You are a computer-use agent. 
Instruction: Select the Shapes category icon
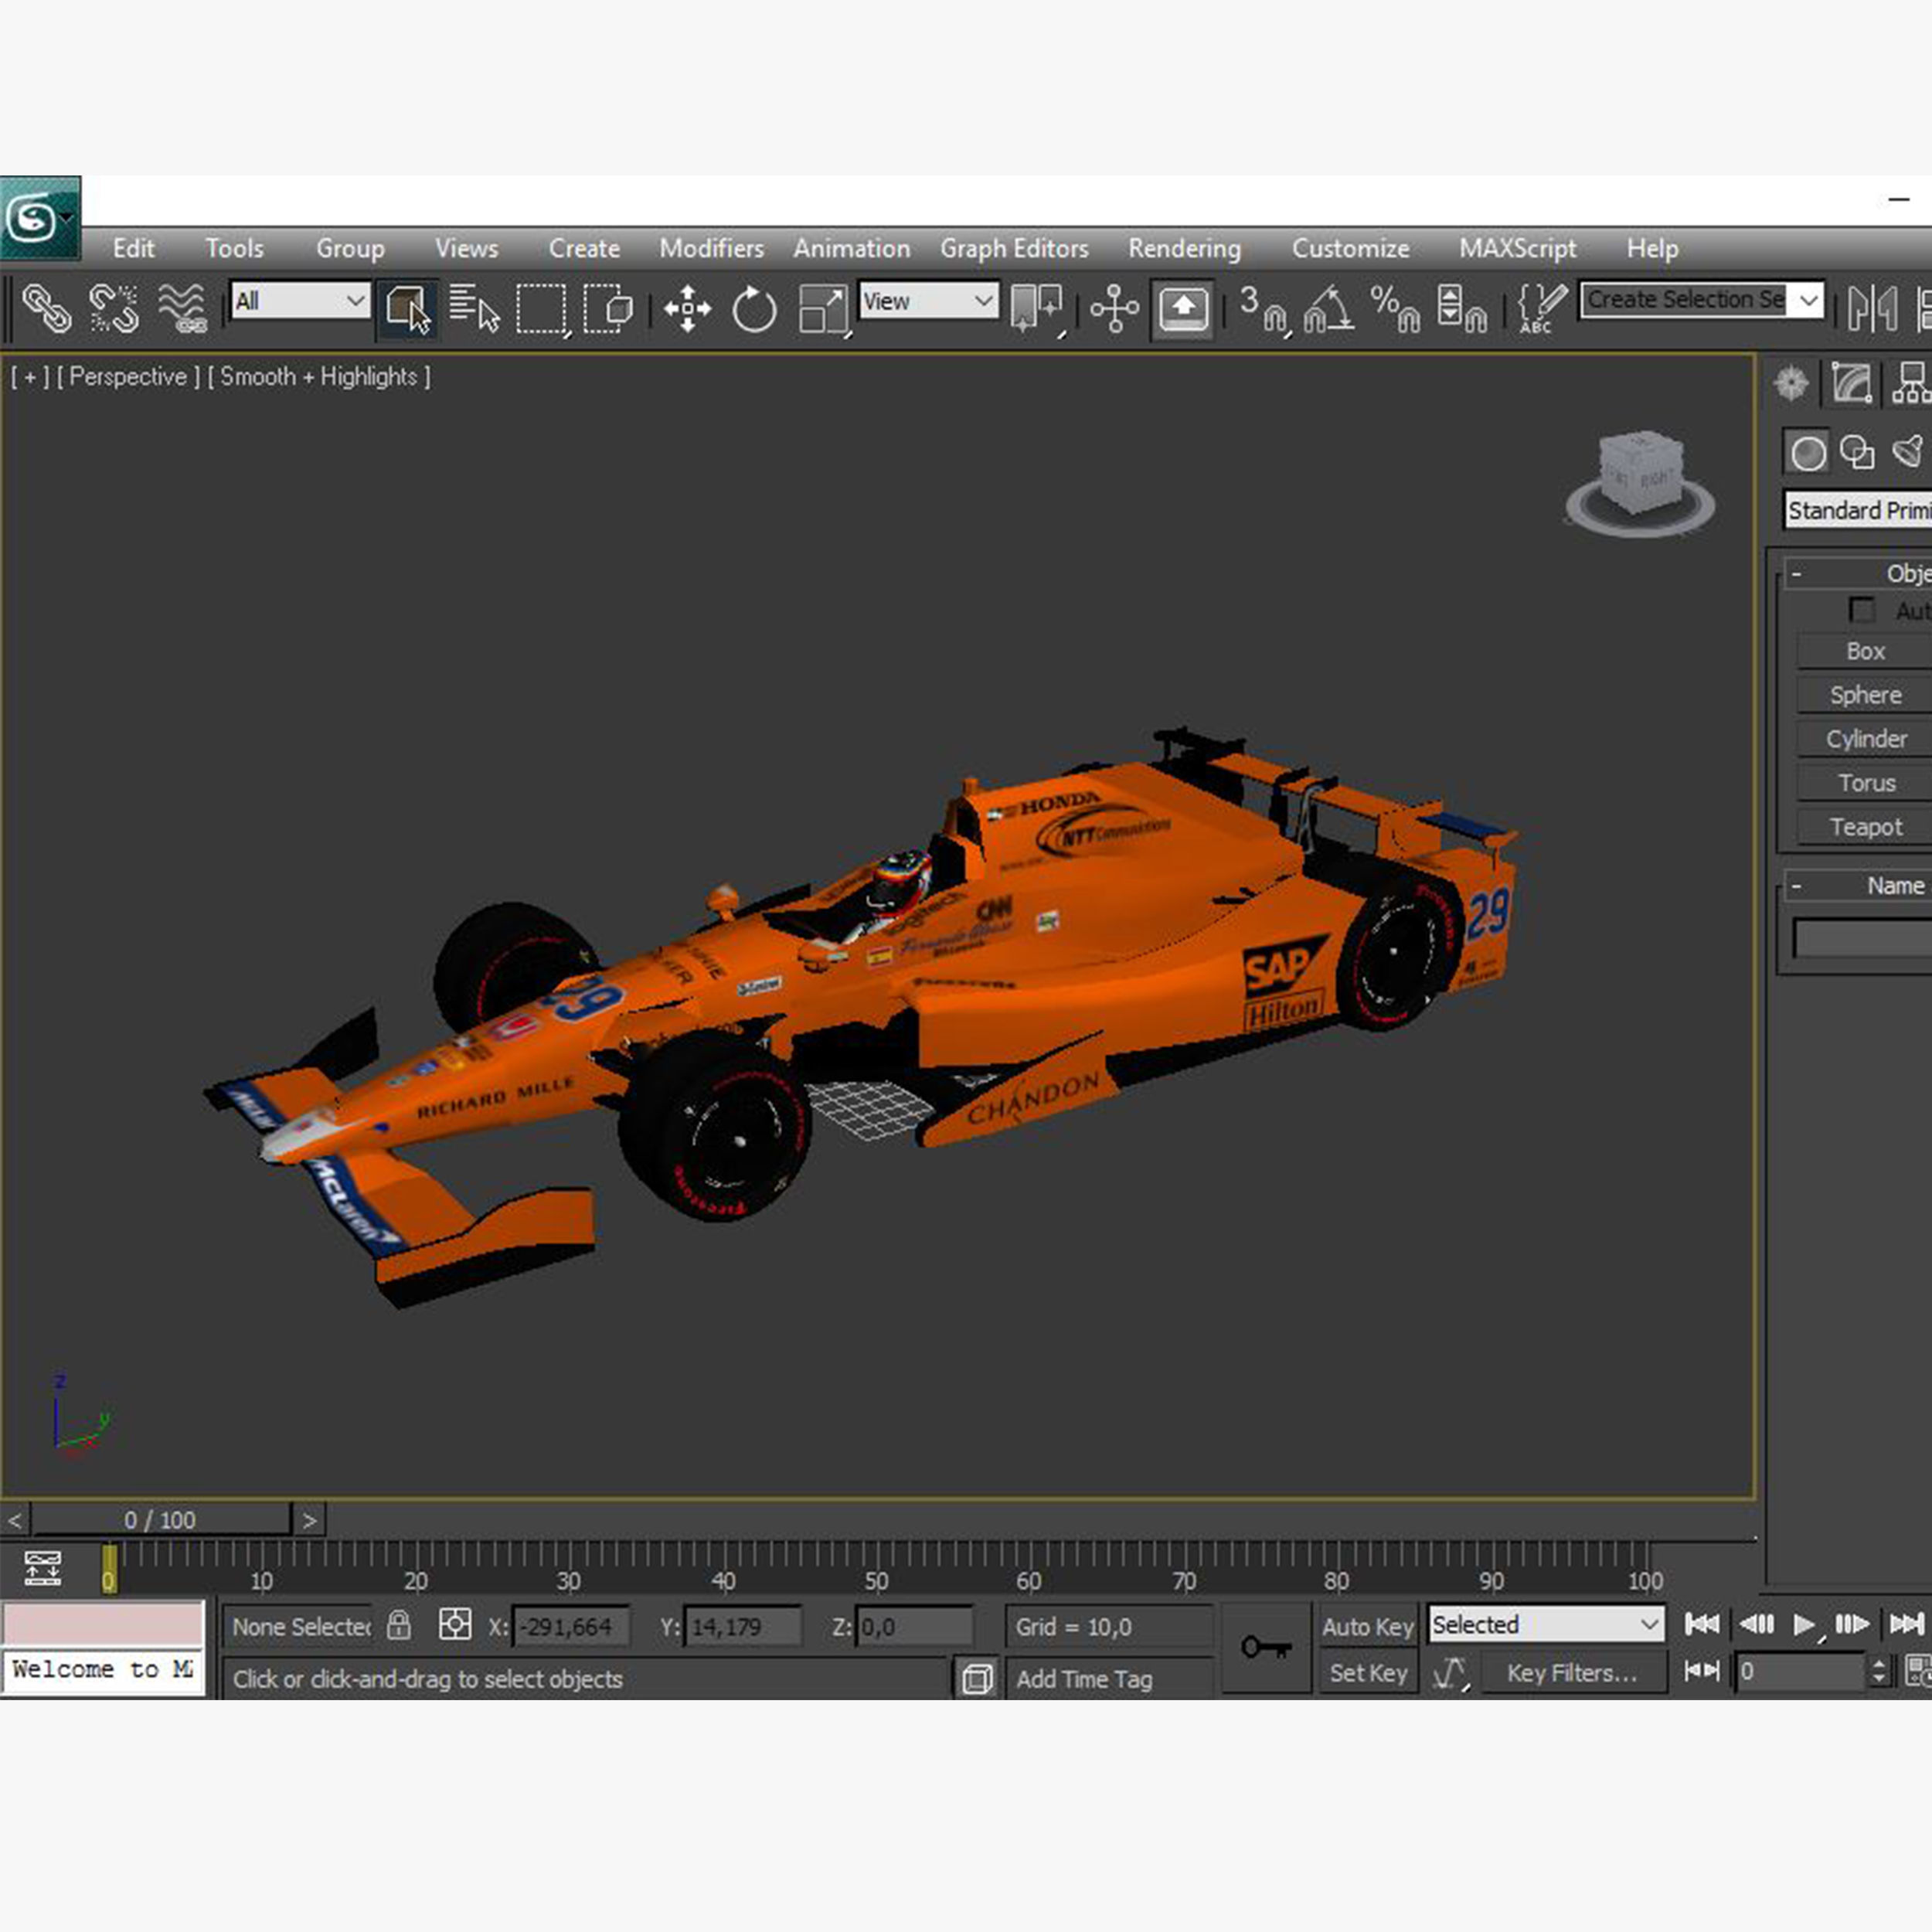pos(1857,452)
